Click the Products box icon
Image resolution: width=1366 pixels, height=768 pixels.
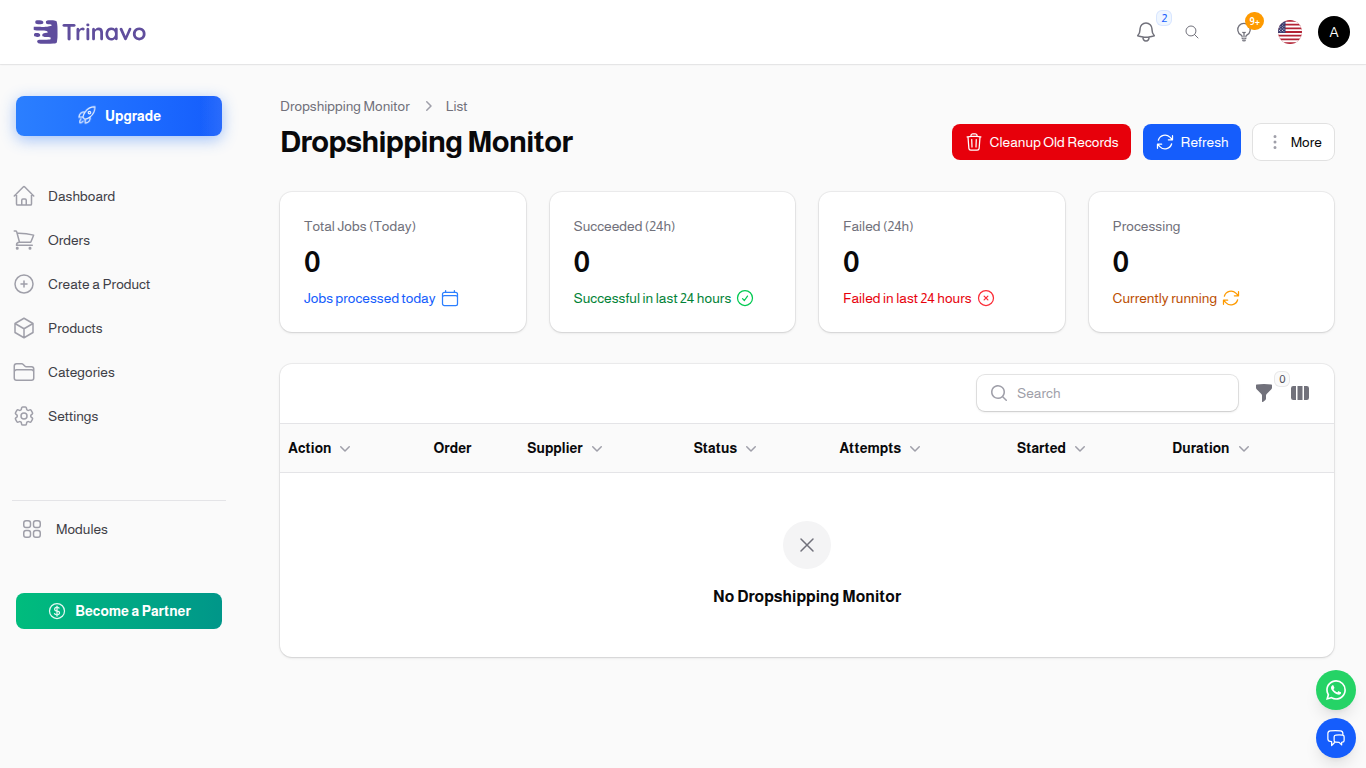coord(24,328)
